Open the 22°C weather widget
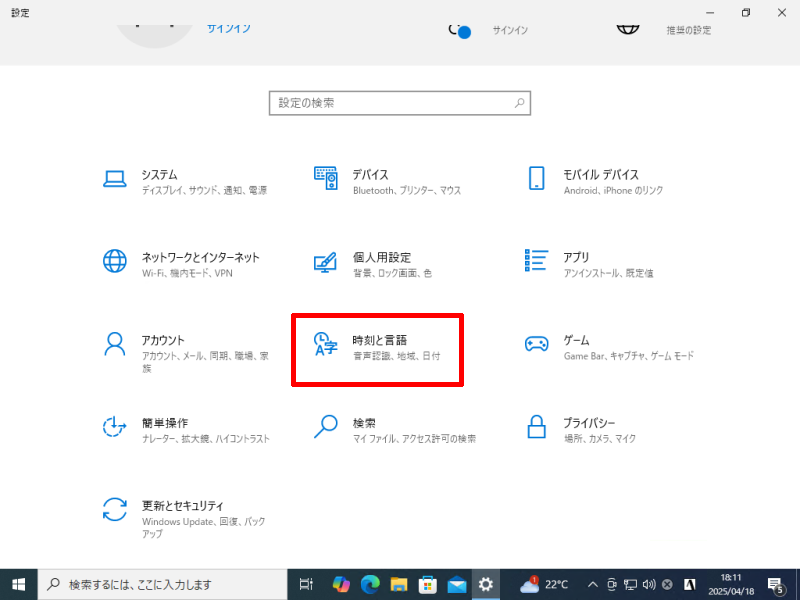Viewport: 800px width, 600px height. (x=543, y=584)
